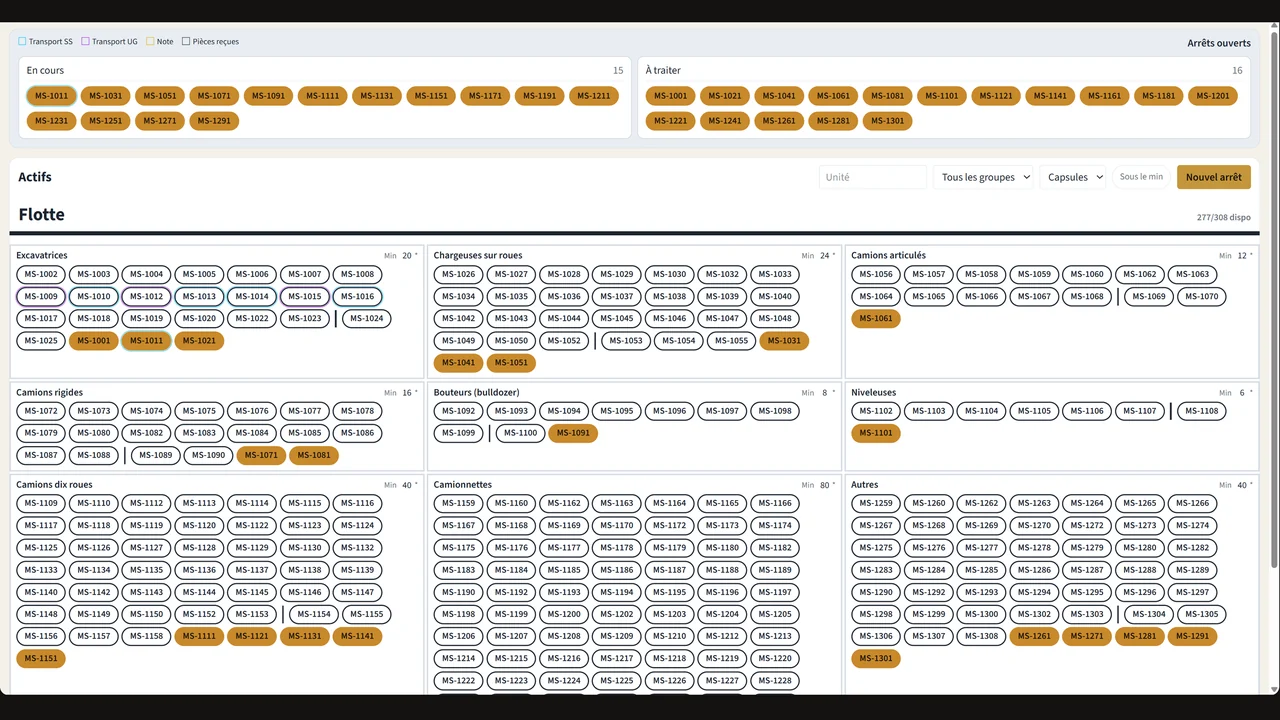The image size is (1280, 720).
Task: Click the Arrêts ouverts heading
Action: tap(1219, 43)
